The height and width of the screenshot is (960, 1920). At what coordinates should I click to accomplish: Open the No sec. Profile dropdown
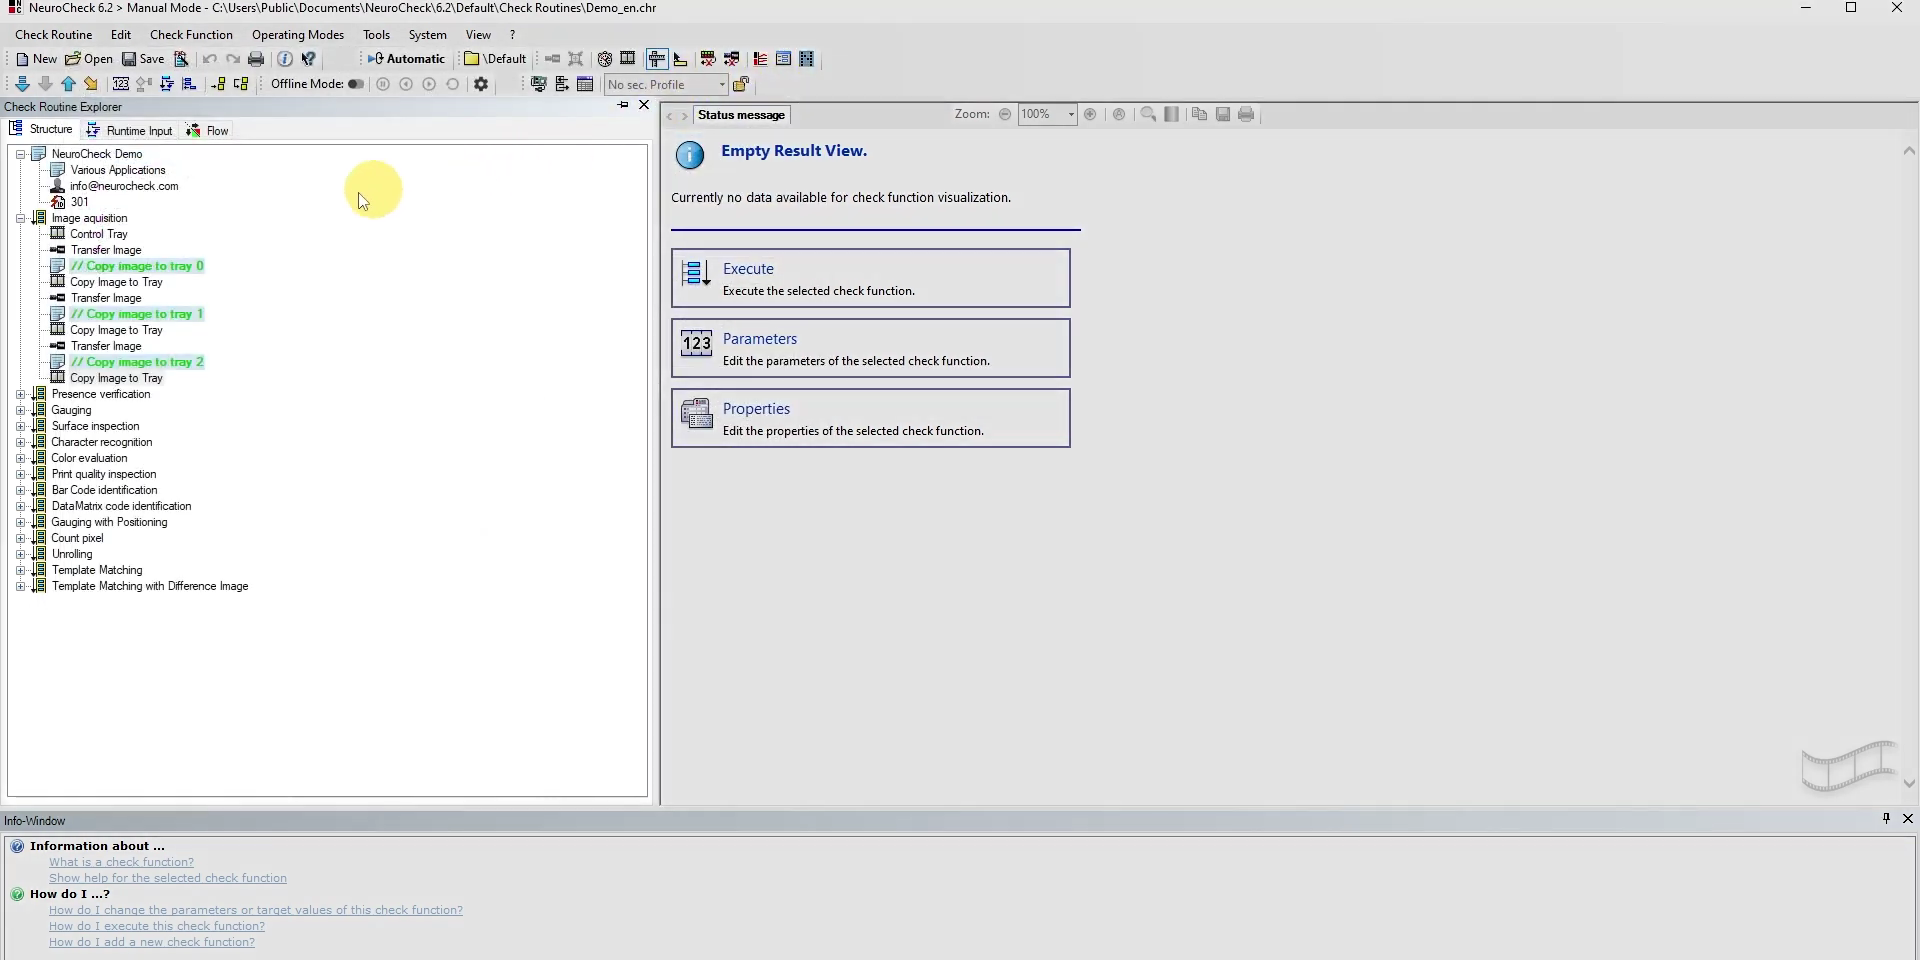click(721, 85)
